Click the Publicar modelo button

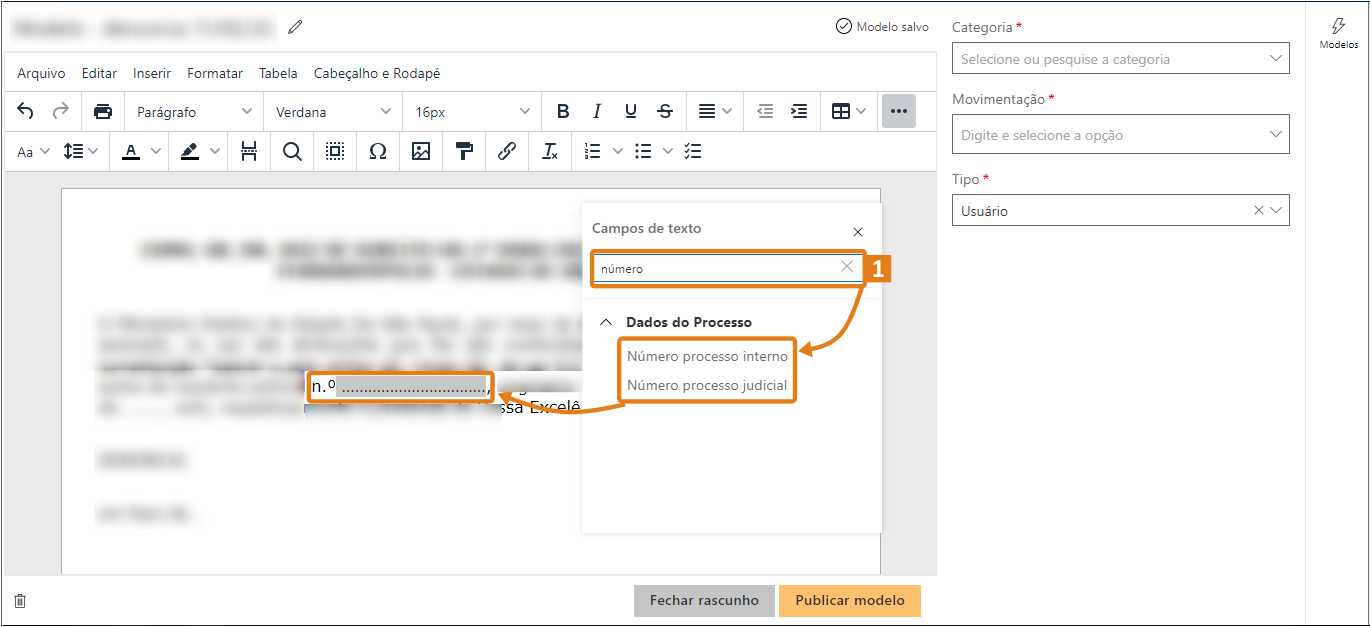coord(849,601)
